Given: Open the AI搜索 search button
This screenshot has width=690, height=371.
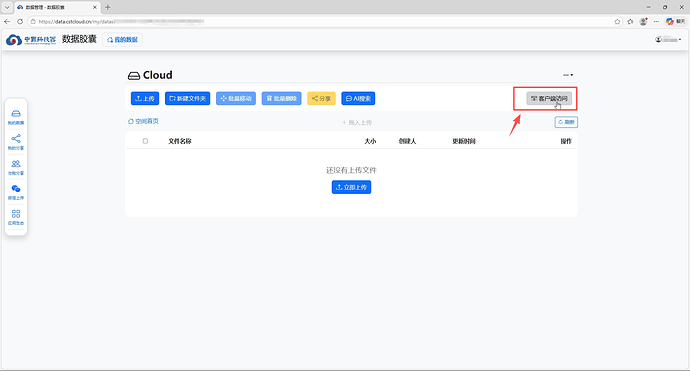Looking at the screenshot, I should tap(358, 99).
